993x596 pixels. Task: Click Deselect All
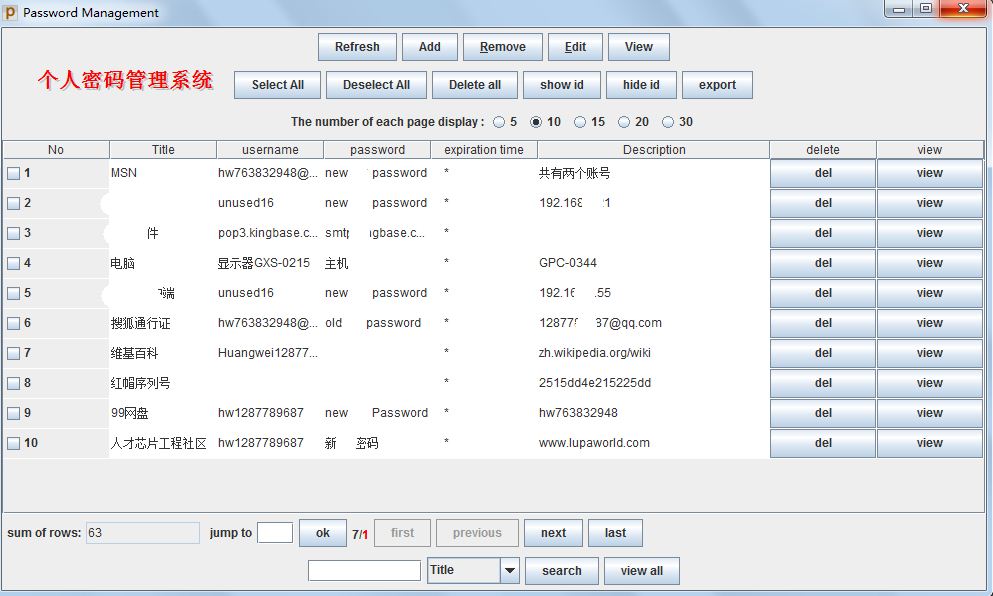(376, 85)
